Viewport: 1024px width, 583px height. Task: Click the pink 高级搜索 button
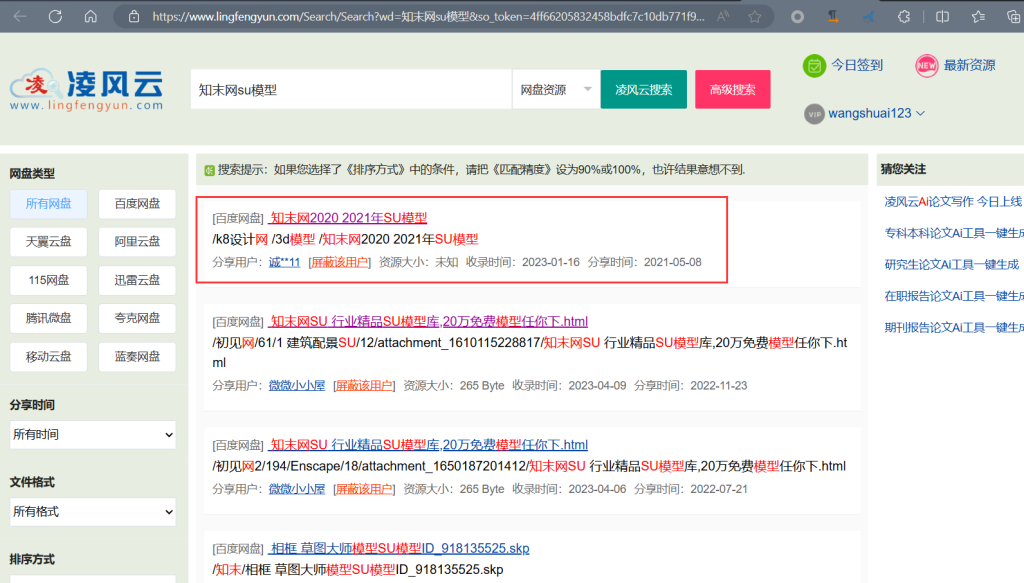coord(732,89)
